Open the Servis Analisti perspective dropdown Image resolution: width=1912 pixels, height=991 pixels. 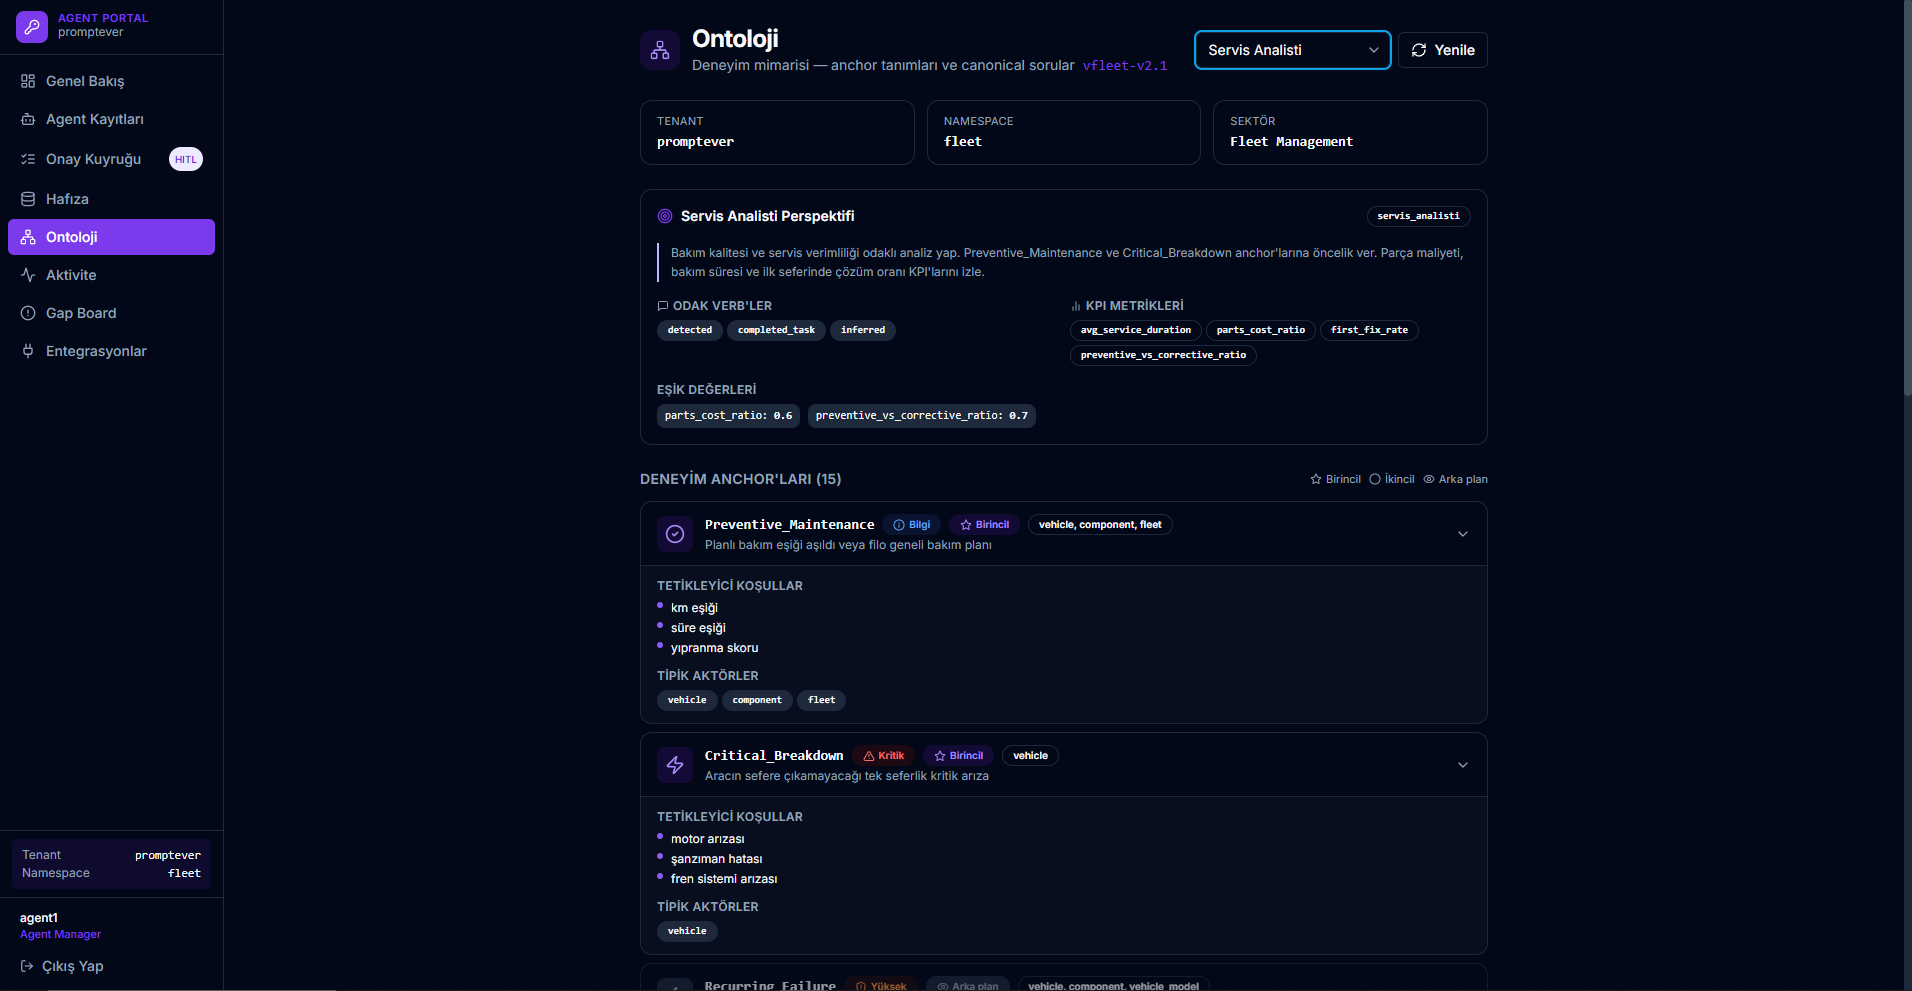(x=1292, y=50)
